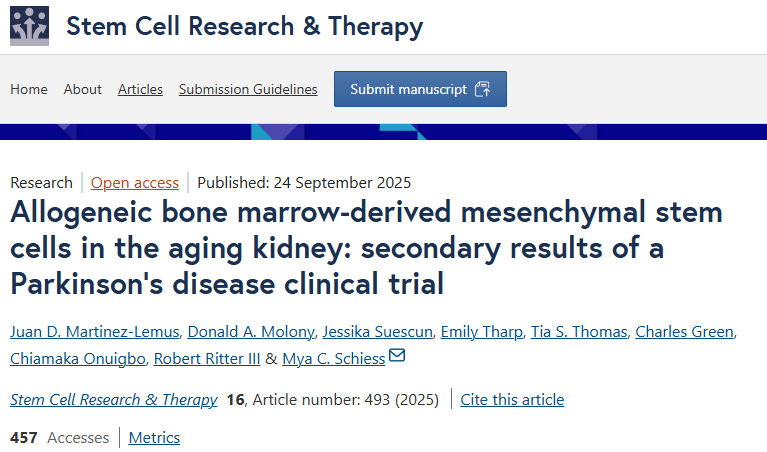Open Submission Guidelines page
767x452 pixels.
[248, 89]
